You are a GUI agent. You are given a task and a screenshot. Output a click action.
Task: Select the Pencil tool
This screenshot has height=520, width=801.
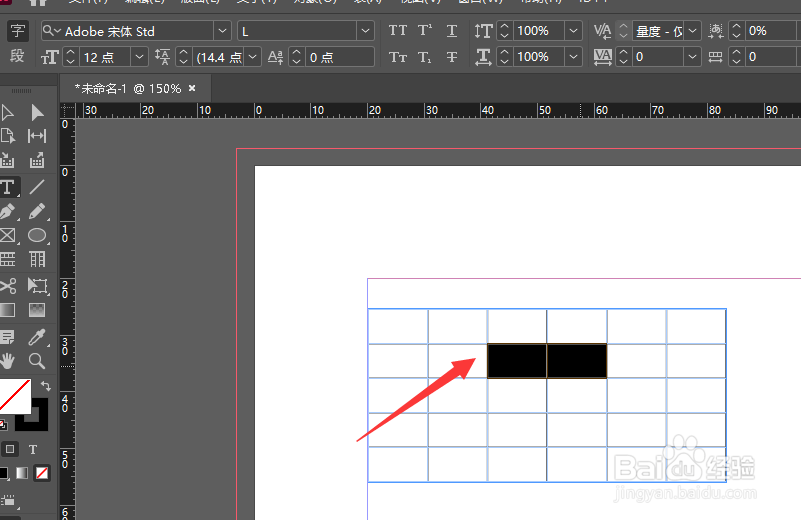pos(37,211)
